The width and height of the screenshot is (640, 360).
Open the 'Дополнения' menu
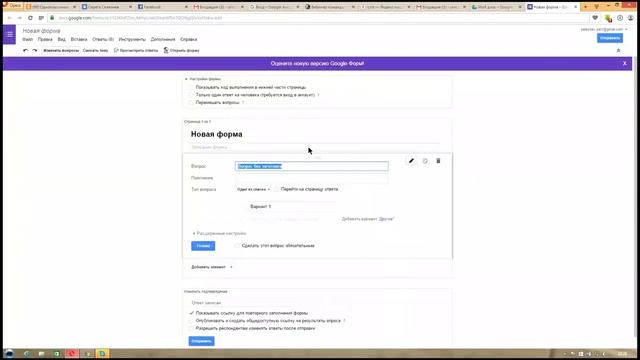163,39
